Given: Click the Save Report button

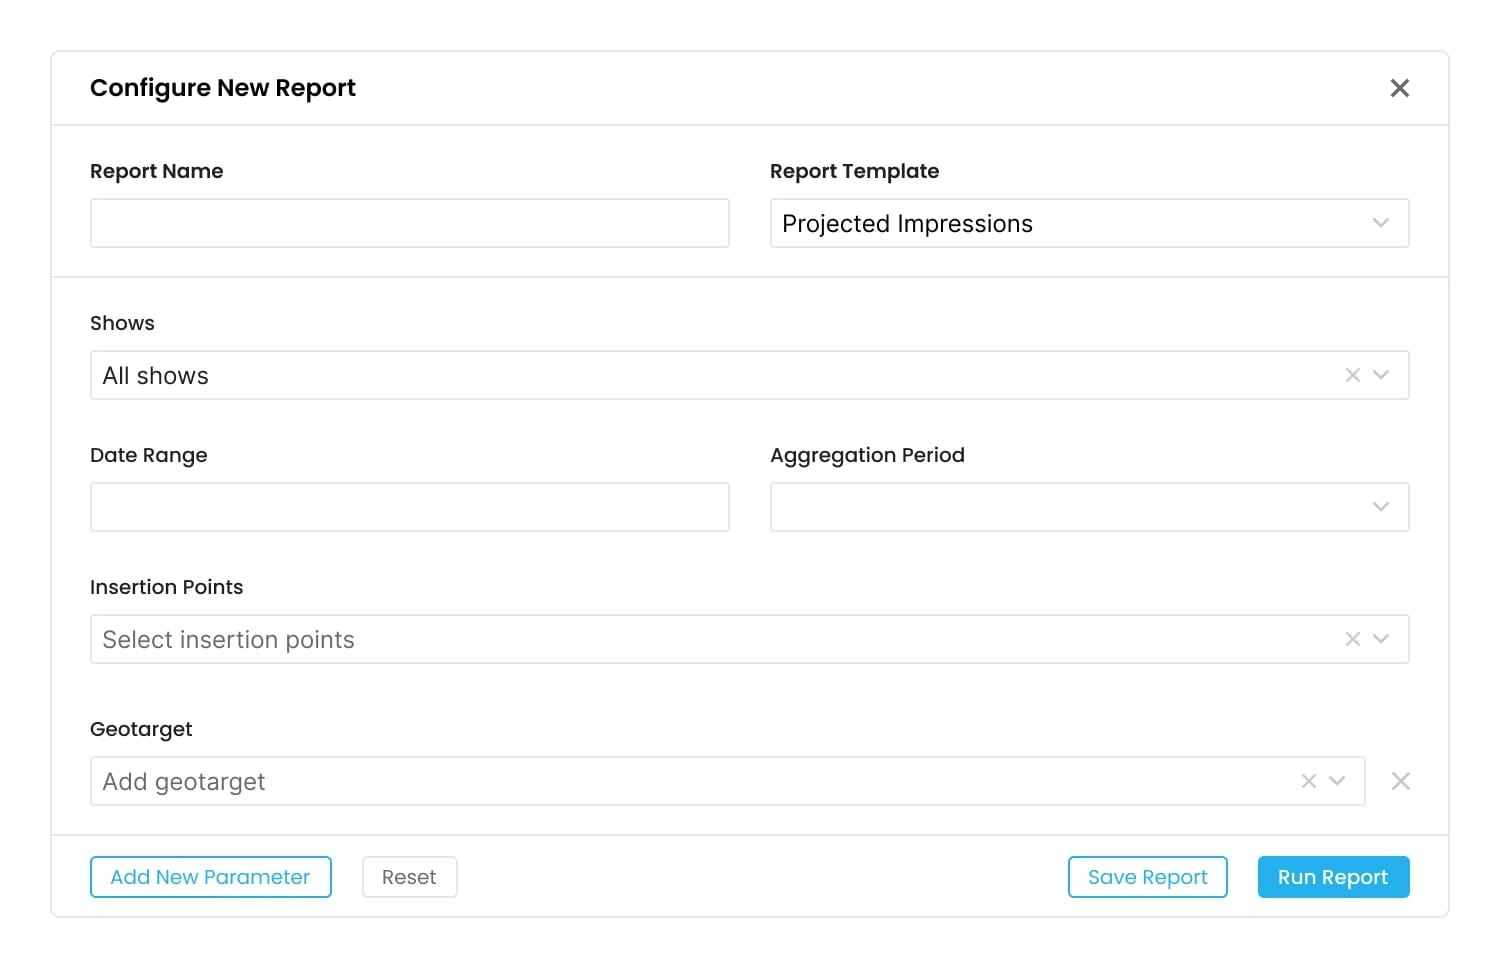Looking at the screenshot, I should [1147, 877].
